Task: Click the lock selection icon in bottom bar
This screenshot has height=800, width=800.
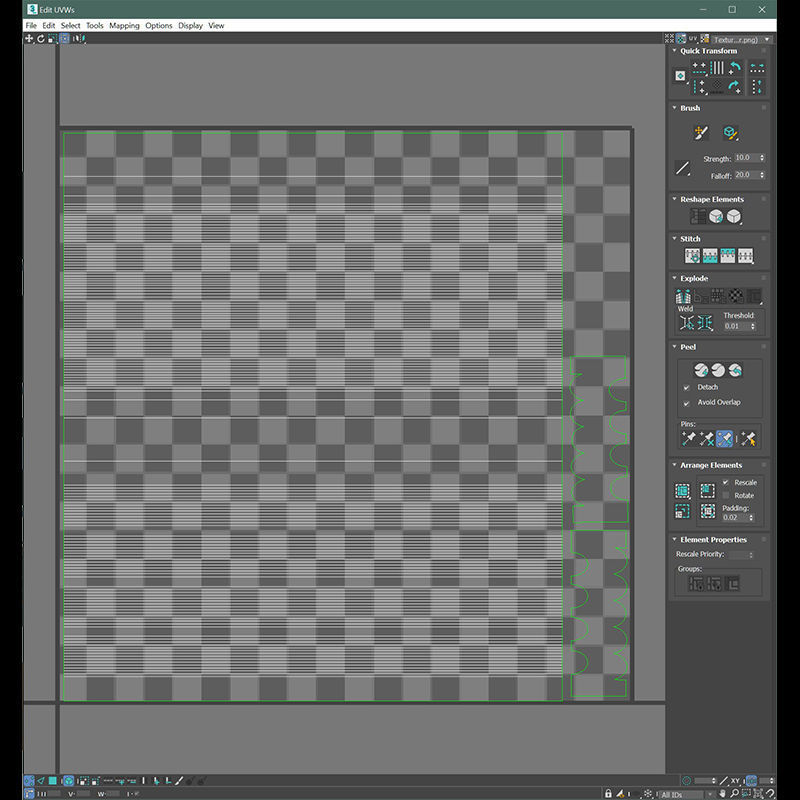Action: (608, 793)
